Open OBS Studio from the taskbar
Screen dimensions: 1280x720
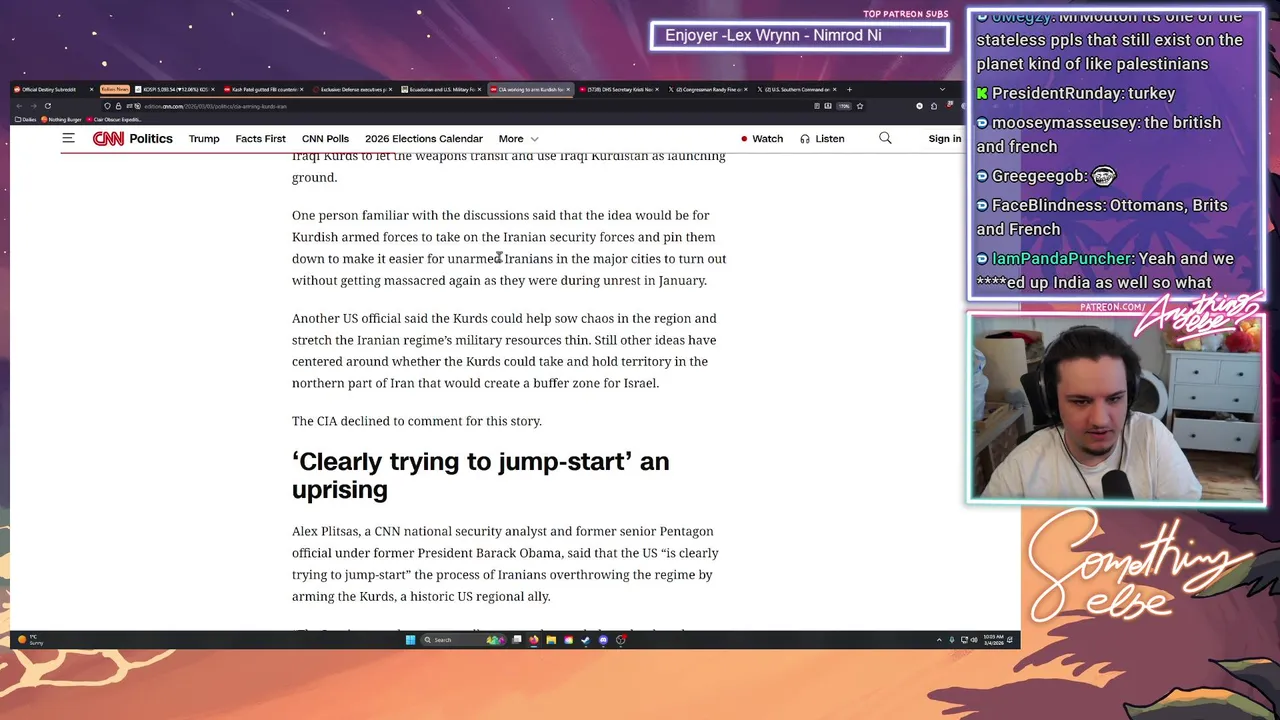pyautogui.click(x=621, y=640)
